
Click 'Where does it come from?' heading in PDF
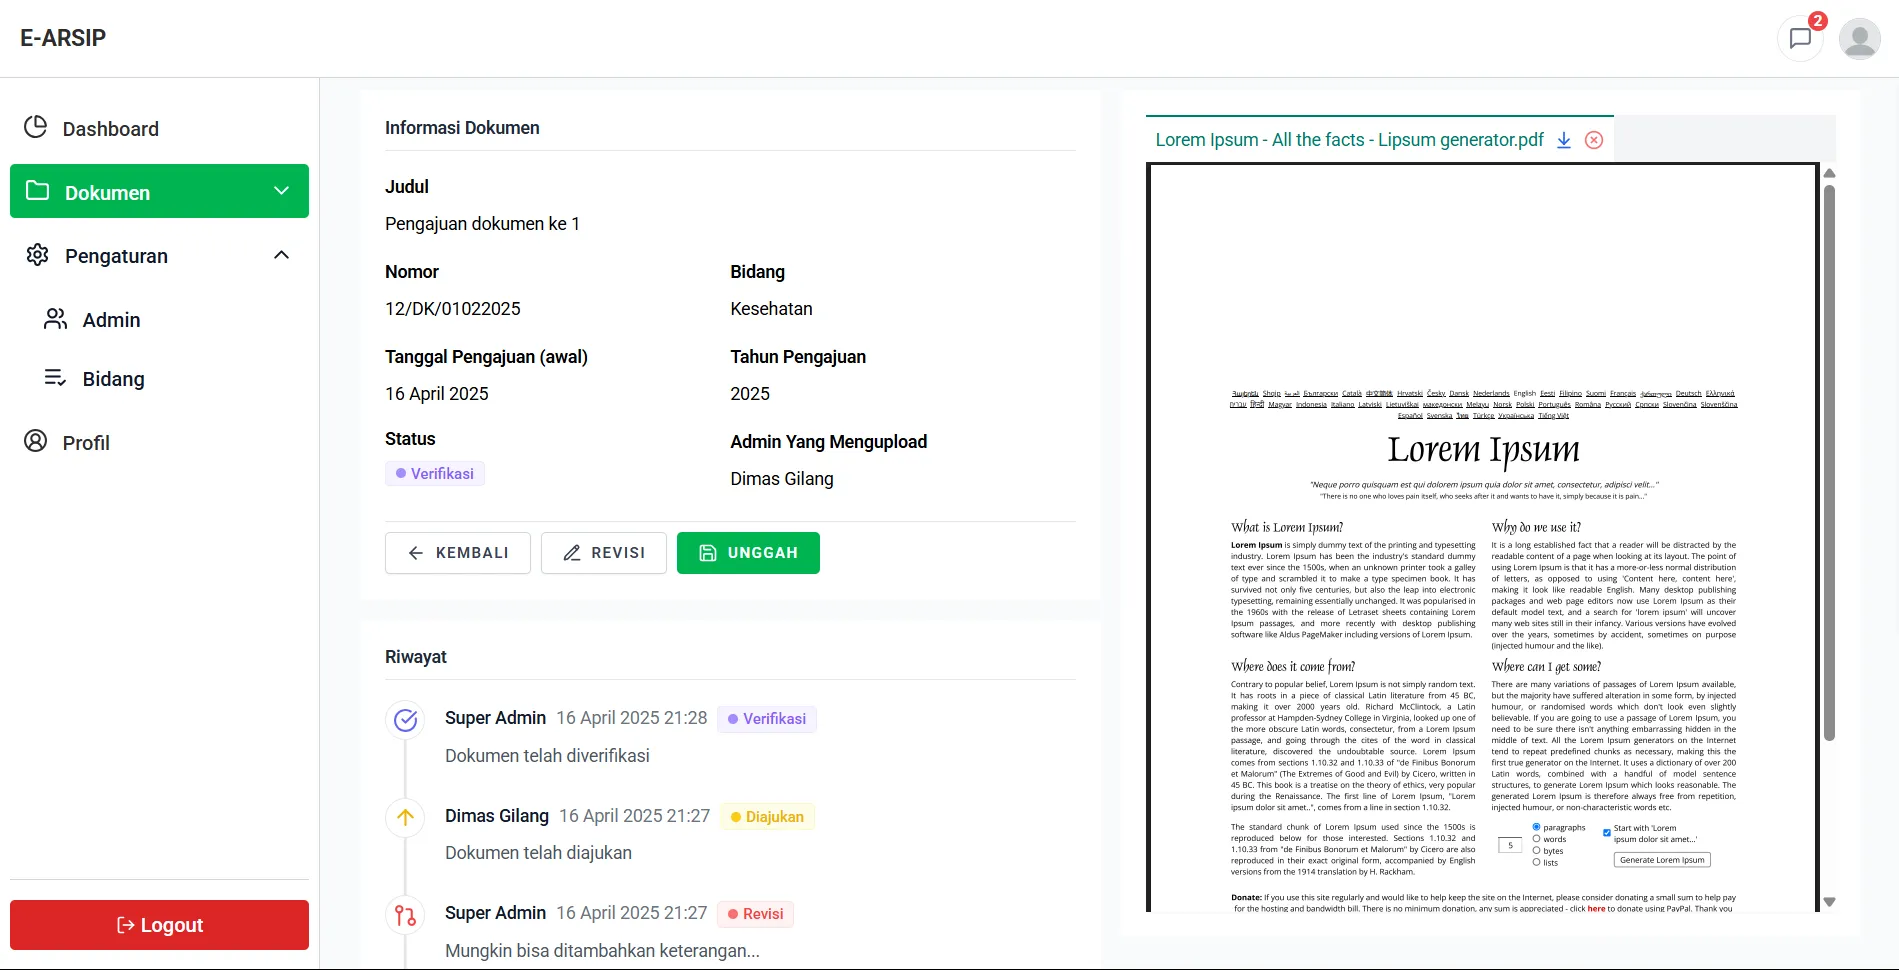[1293, 666]
